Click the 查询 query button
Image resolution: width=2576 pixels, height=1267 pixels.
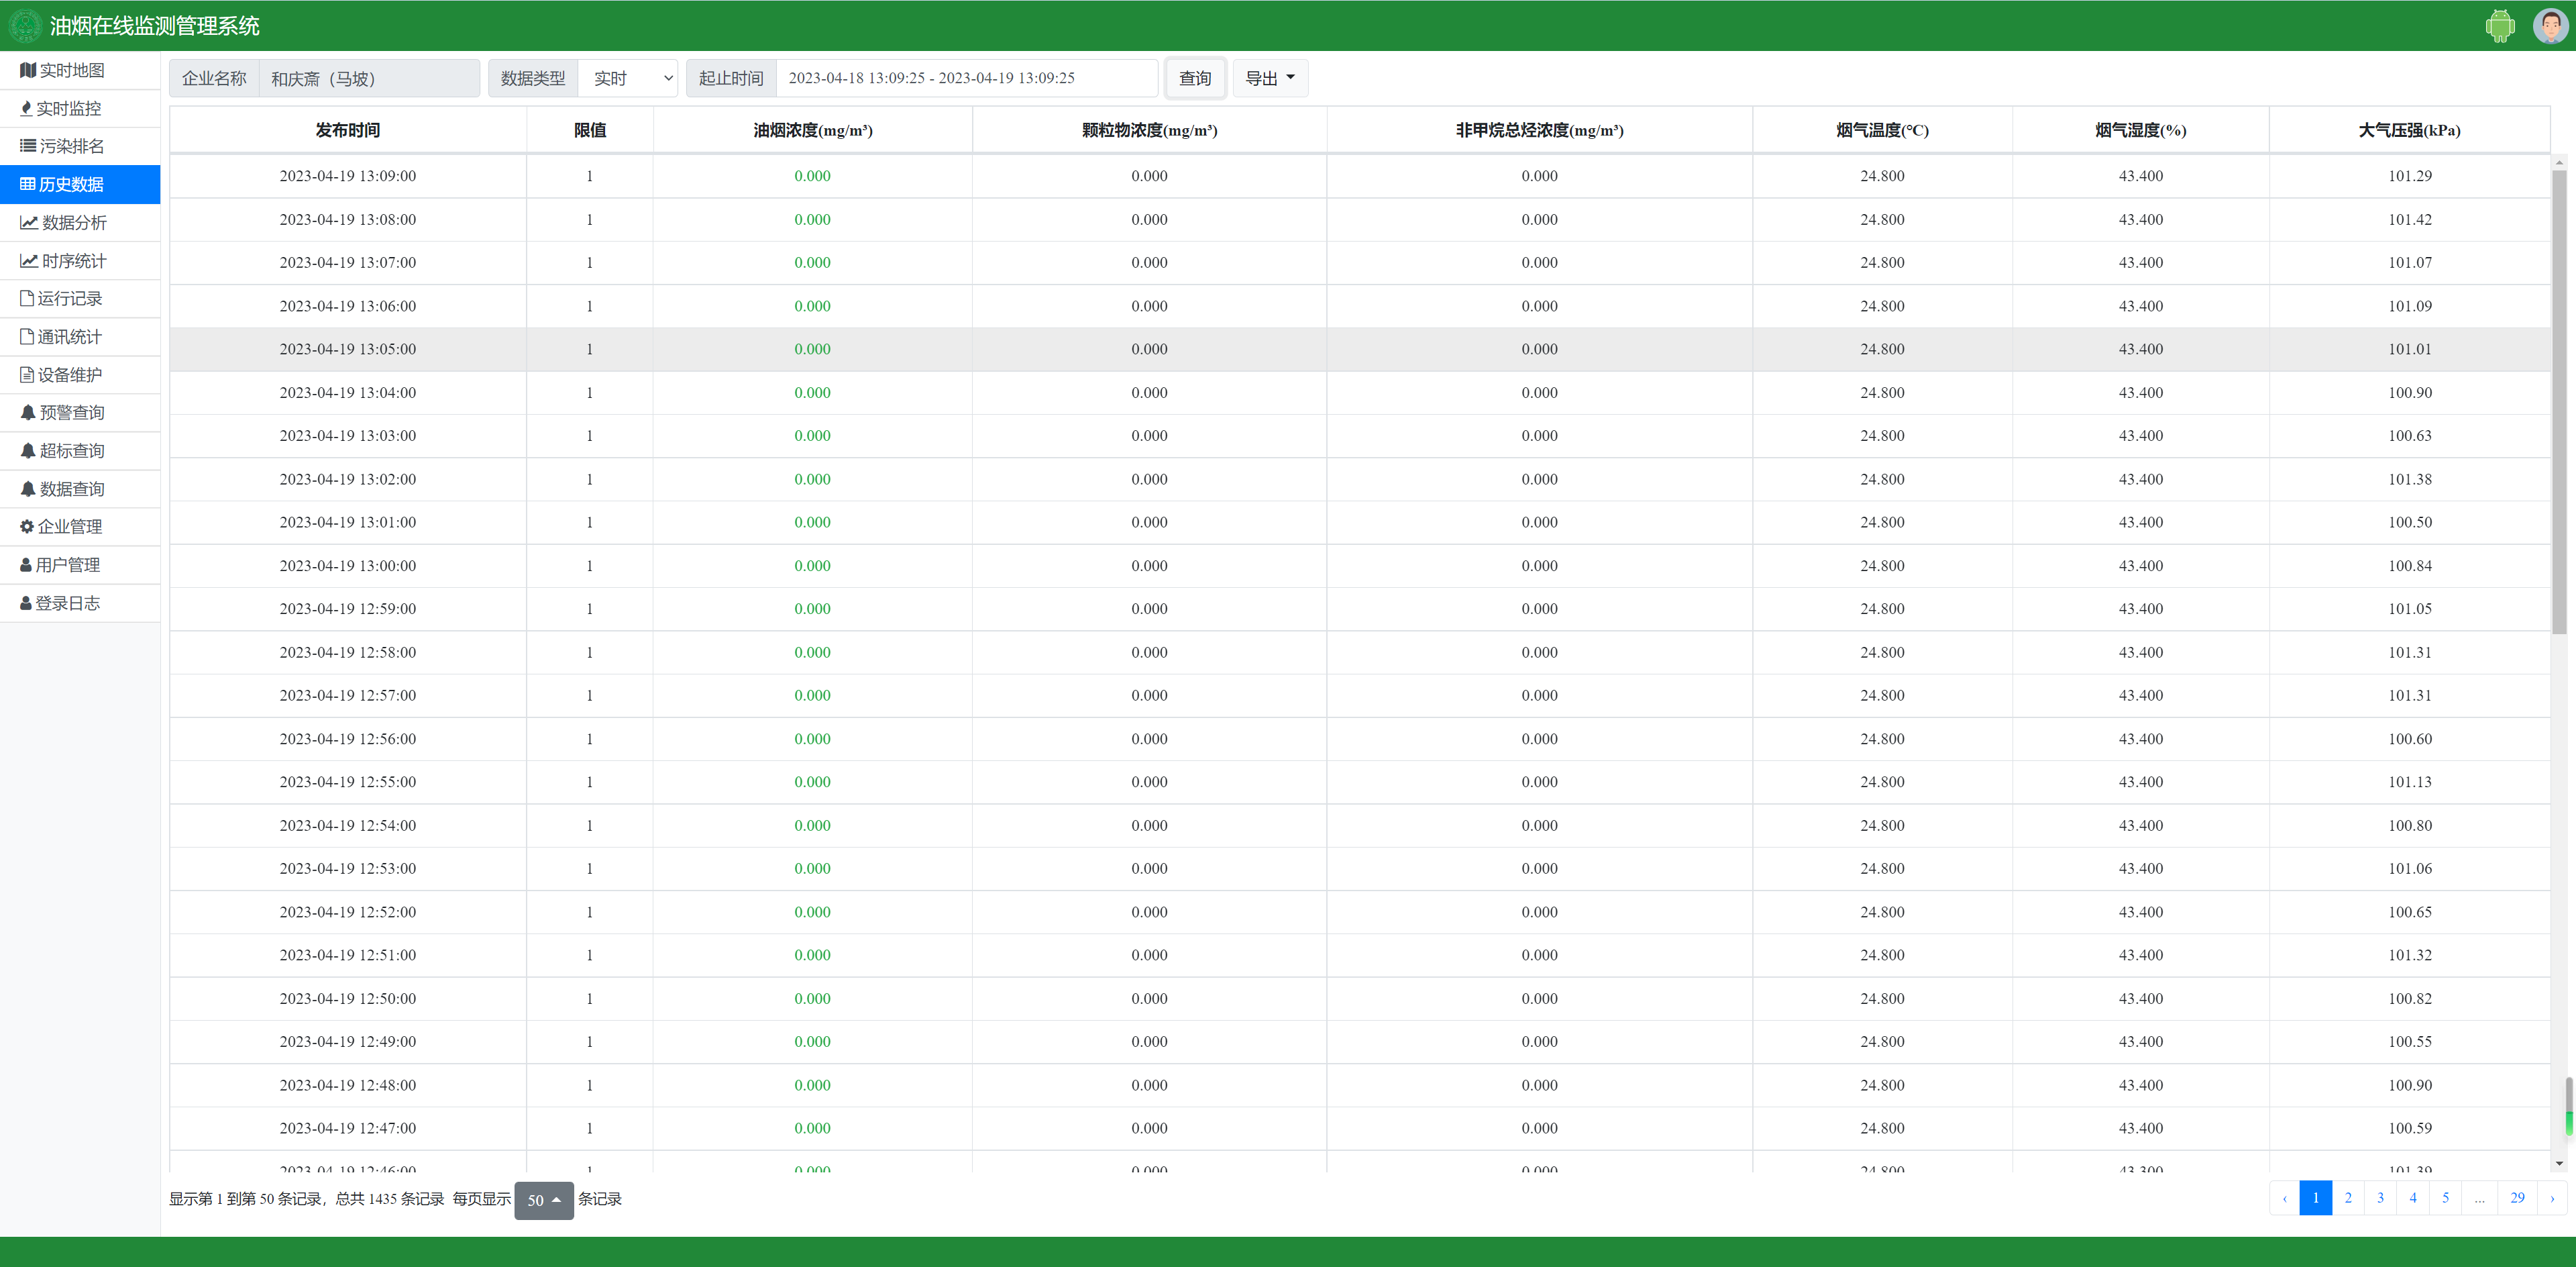[x=1194, y=78]
